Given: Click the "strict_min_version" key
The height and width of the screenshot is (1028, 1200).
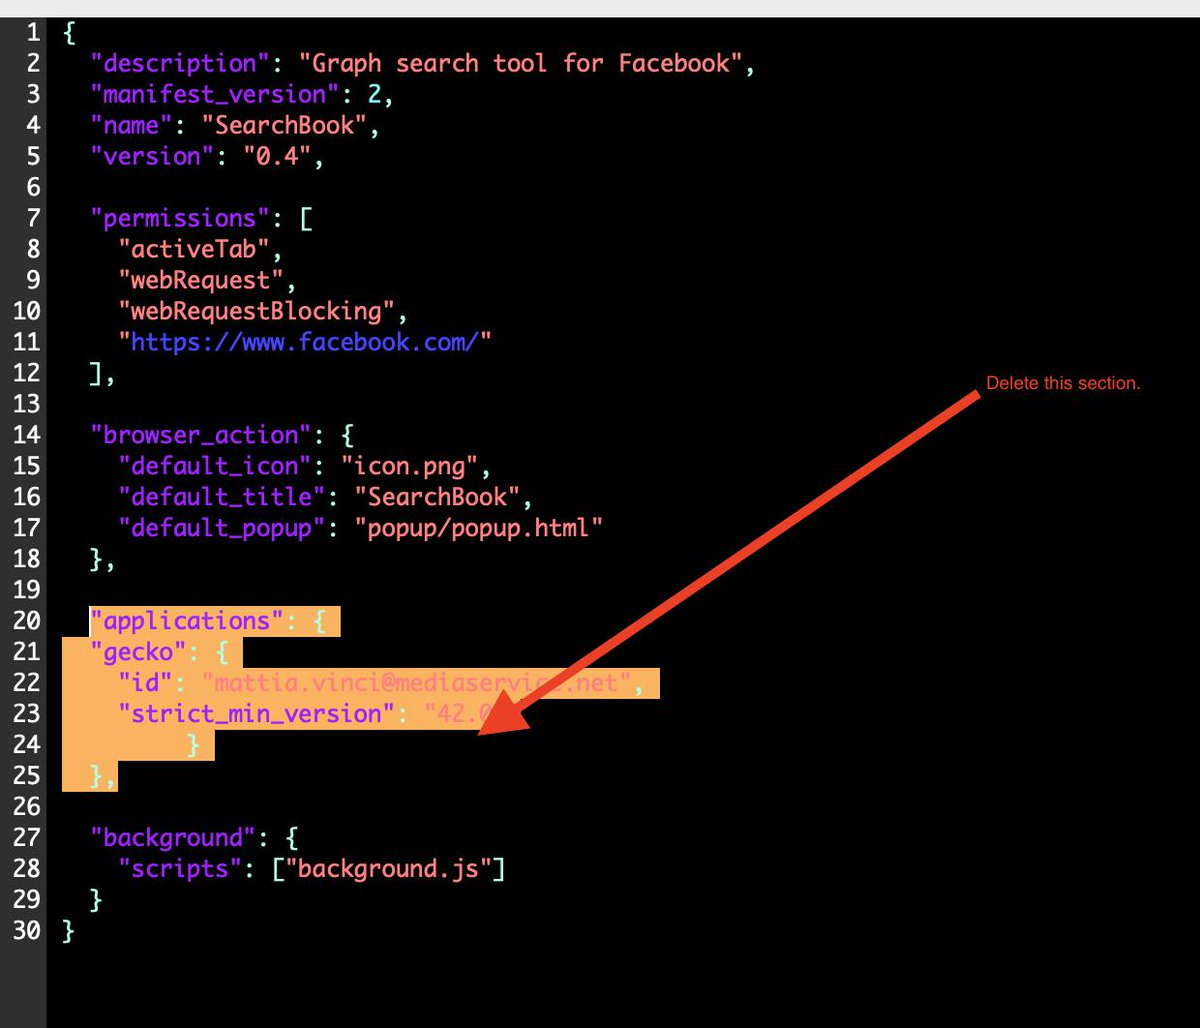Looking at the screenshot, I should (257, 714).
